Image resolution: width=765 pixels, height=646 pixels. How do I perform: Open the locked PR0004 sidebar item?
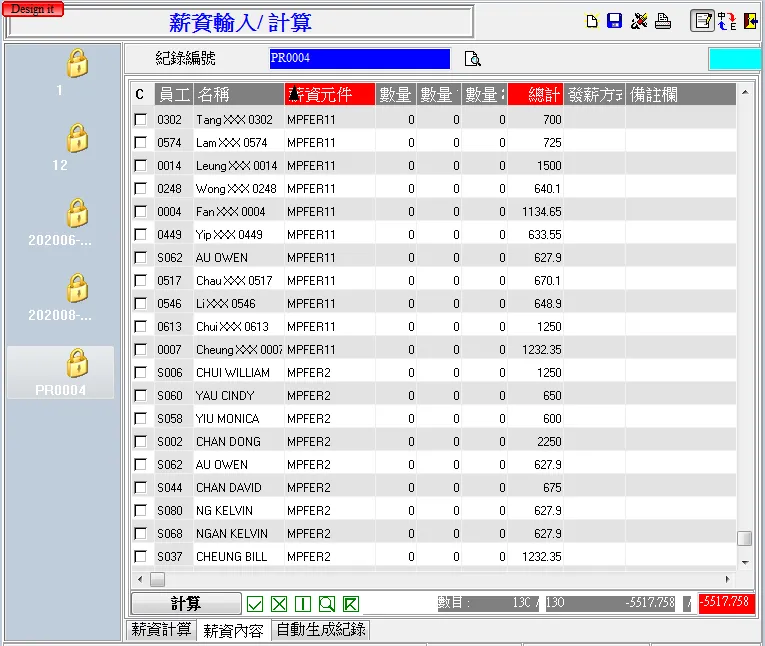60,371
